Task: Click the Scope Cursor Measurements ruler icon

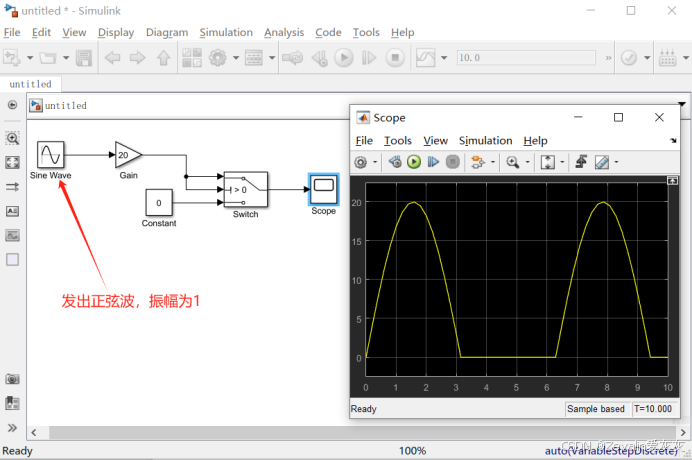Action: coord(602,162)
